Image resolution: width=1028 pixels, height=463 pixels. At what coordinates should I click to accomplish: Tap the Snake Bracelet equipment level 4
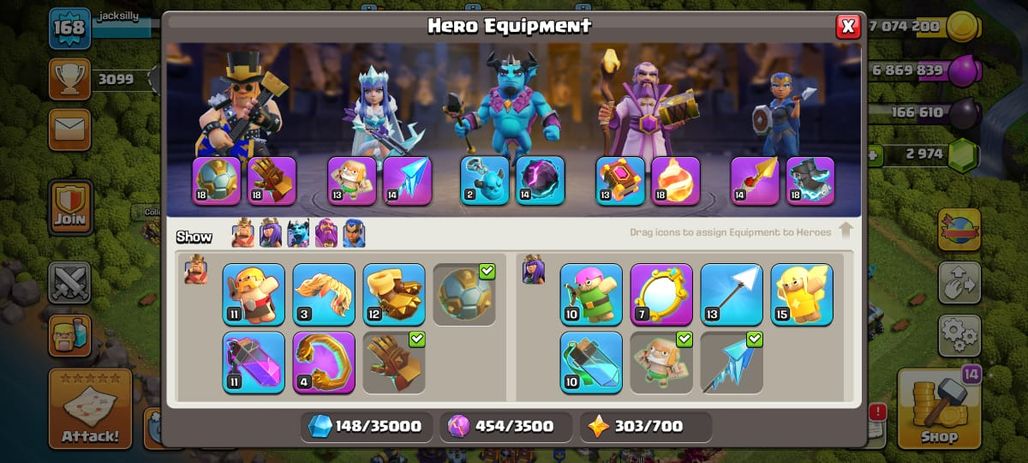click(324, 362)
